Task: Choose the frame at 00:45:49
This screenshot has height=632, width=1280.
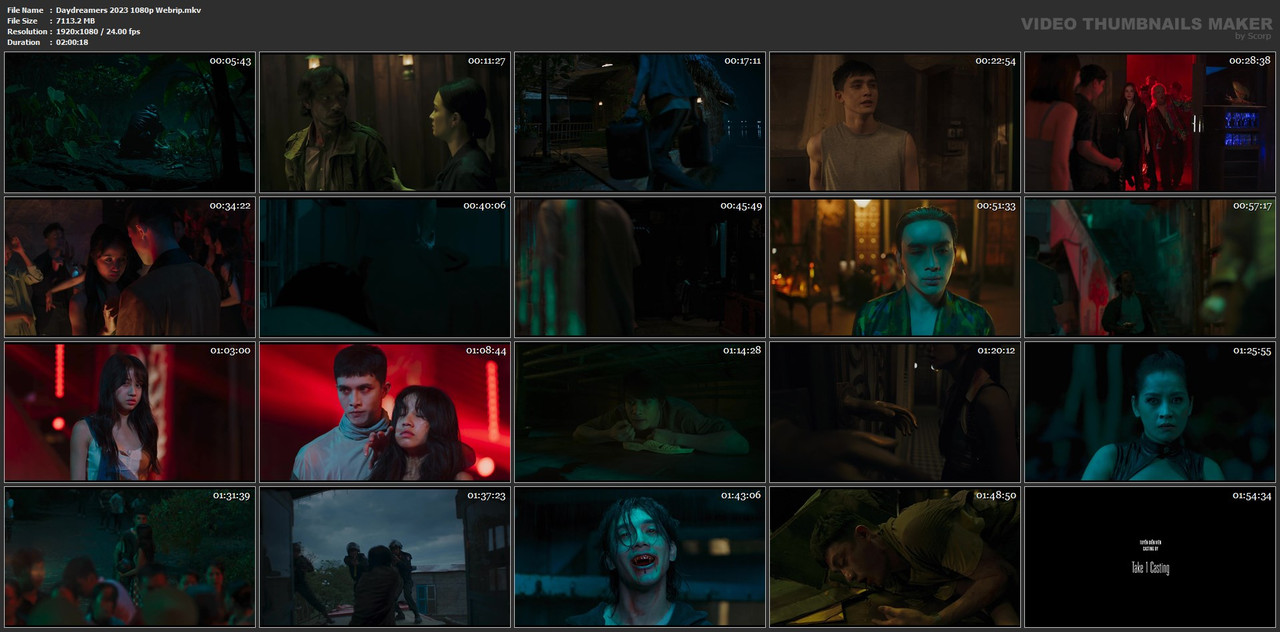Action: click(640, 267)
